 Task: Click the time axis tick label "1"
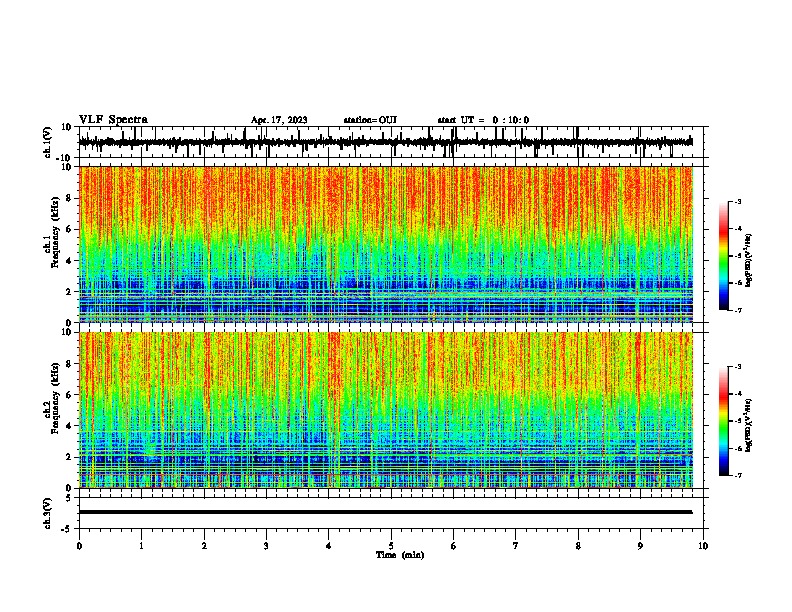pyautogui.click(x=141, y=546)
